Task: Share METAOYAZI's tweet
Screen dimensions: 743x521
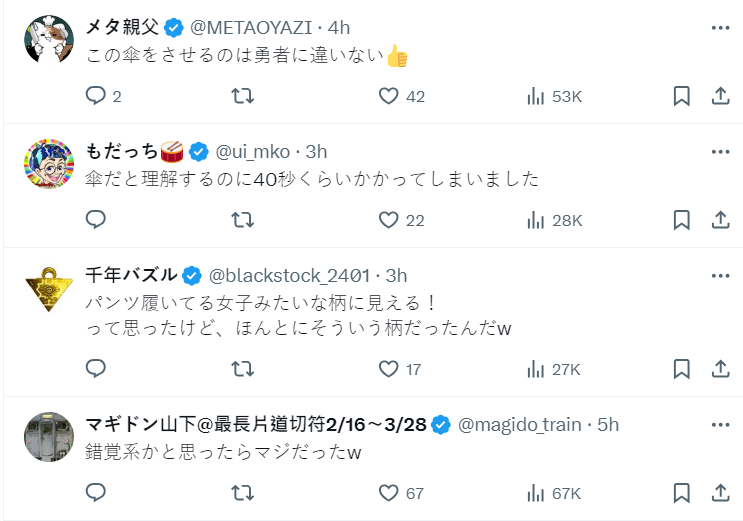Action: tap(719, 96)
